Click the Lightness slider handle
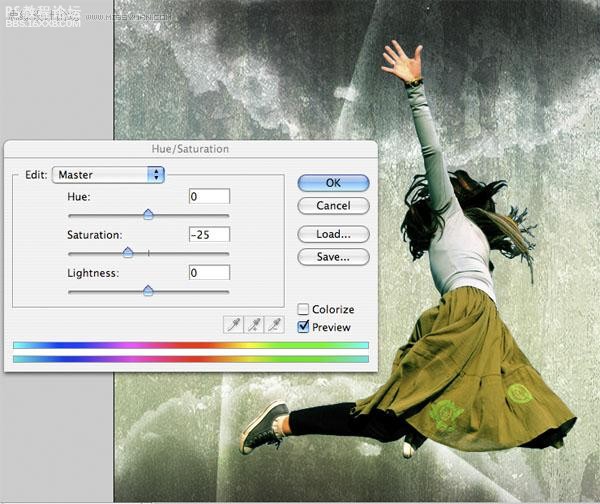This screenshot has height=504, width=600. coord(148,290)
